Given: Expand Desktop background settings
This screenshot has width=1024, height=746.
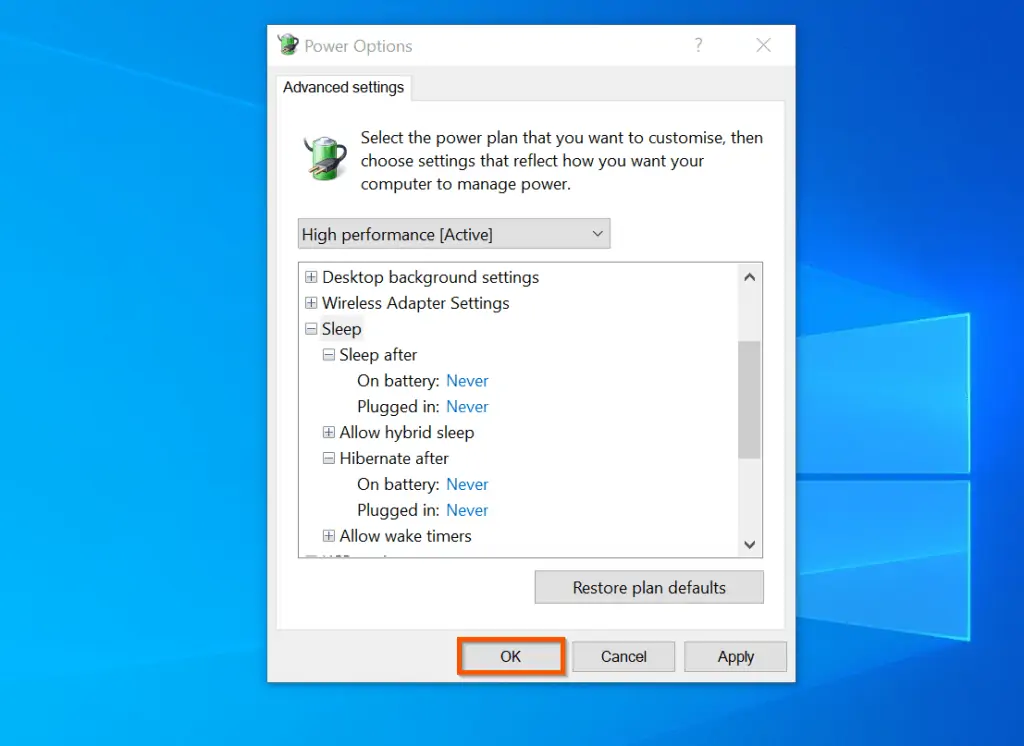Looking at the screenshot, I should tap(311, 277).
